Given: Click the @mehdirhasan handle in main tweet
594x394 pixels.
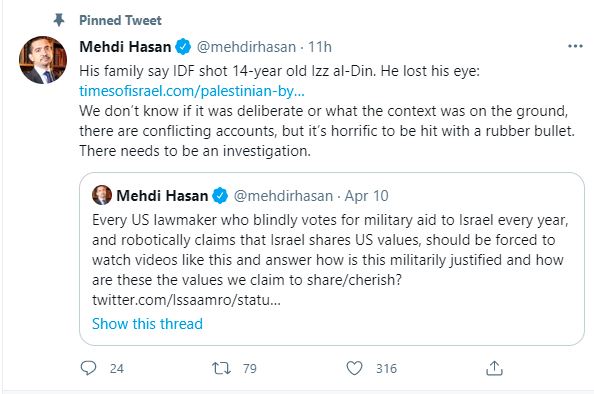Looking at the screenshot, I should pos(246,47).
